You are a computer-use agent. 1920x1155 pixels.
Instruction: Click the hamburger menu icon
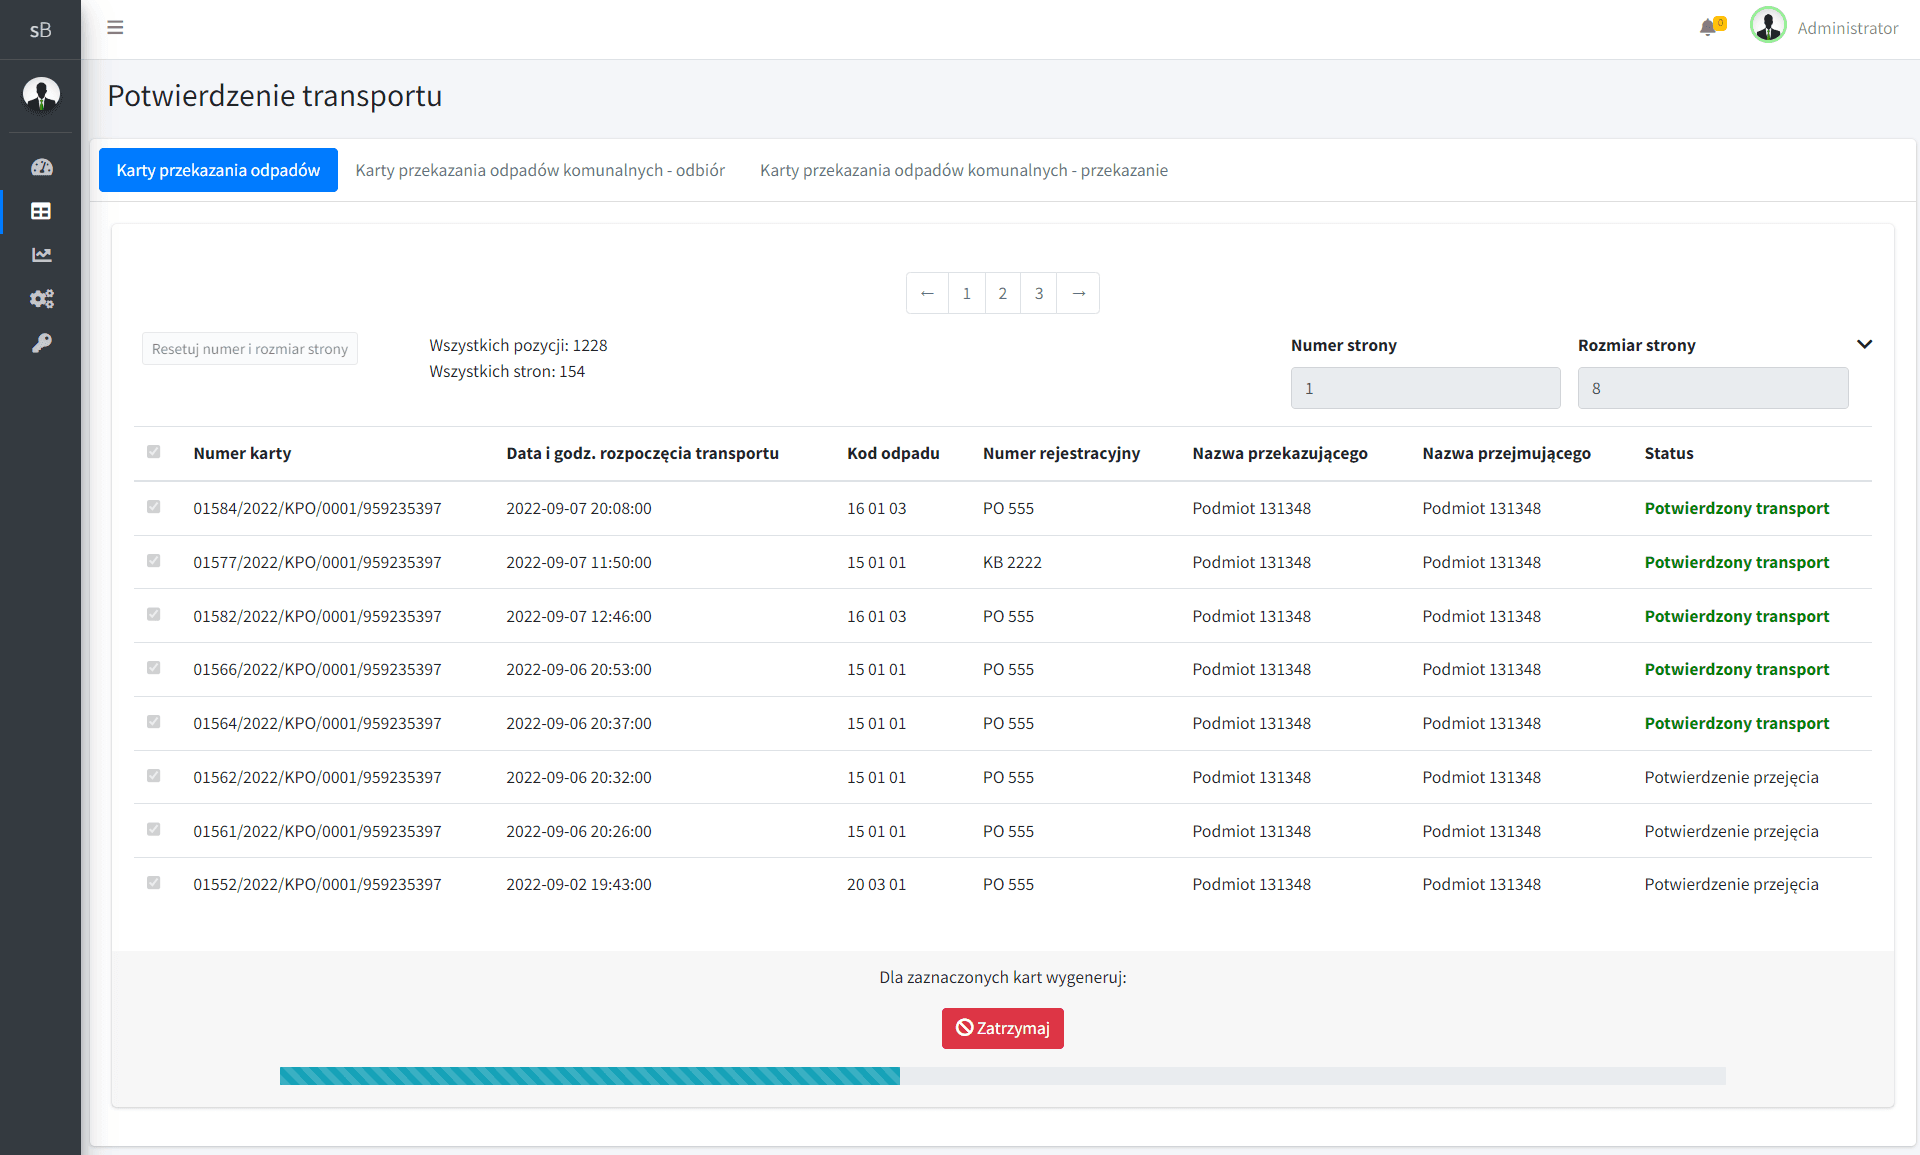coord(115,27)
